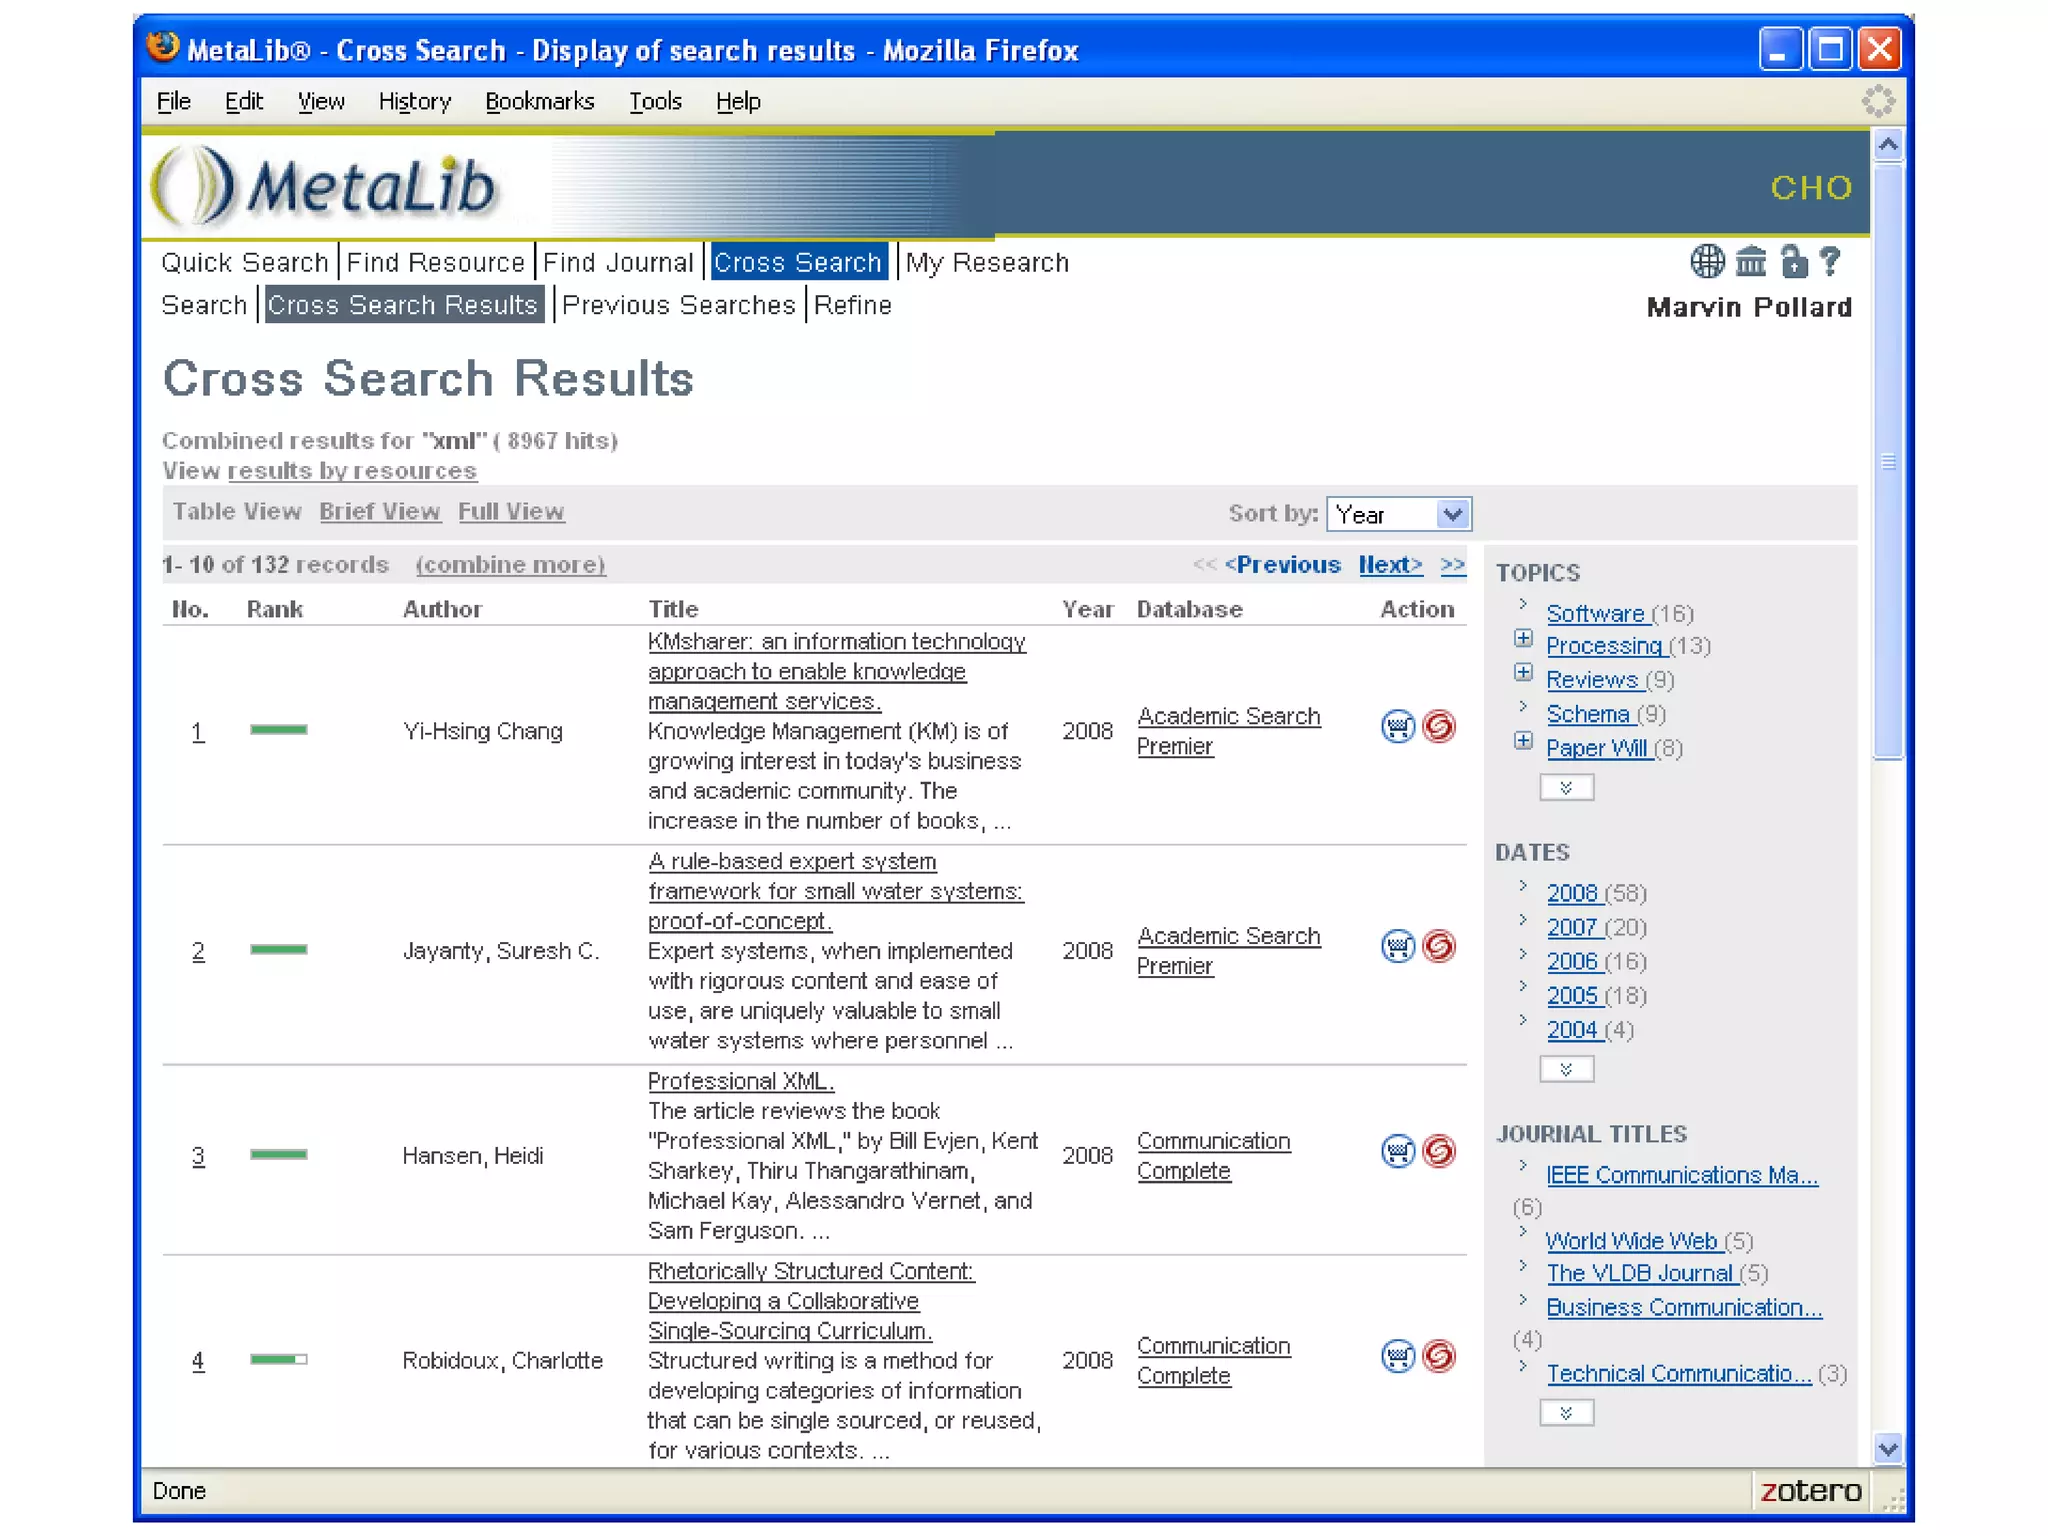Click the padlock login icon
2048x1536 pixels.
tap(1794, 262)
